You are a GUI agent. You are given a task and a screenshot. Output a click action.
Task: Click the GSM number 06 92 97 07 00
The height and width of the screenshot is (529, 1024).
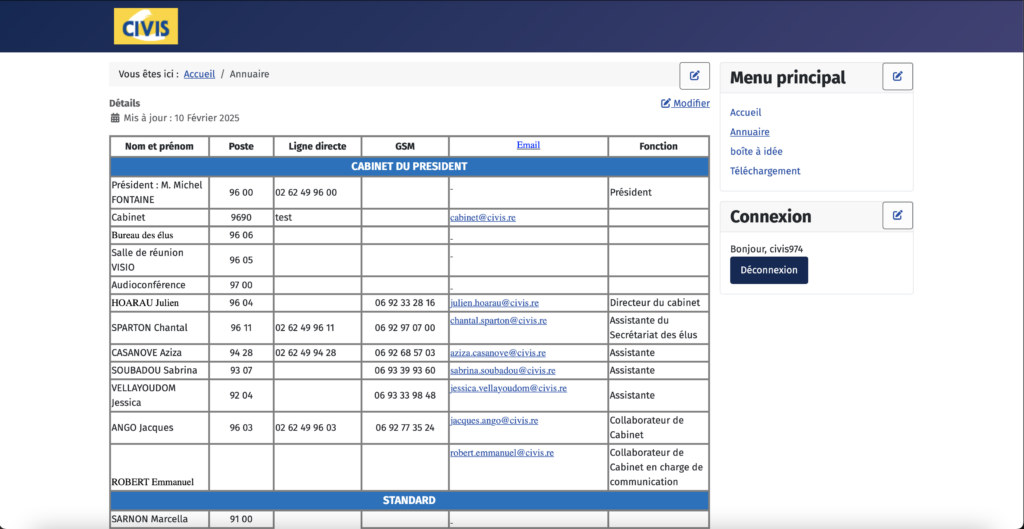click(405, 328)
